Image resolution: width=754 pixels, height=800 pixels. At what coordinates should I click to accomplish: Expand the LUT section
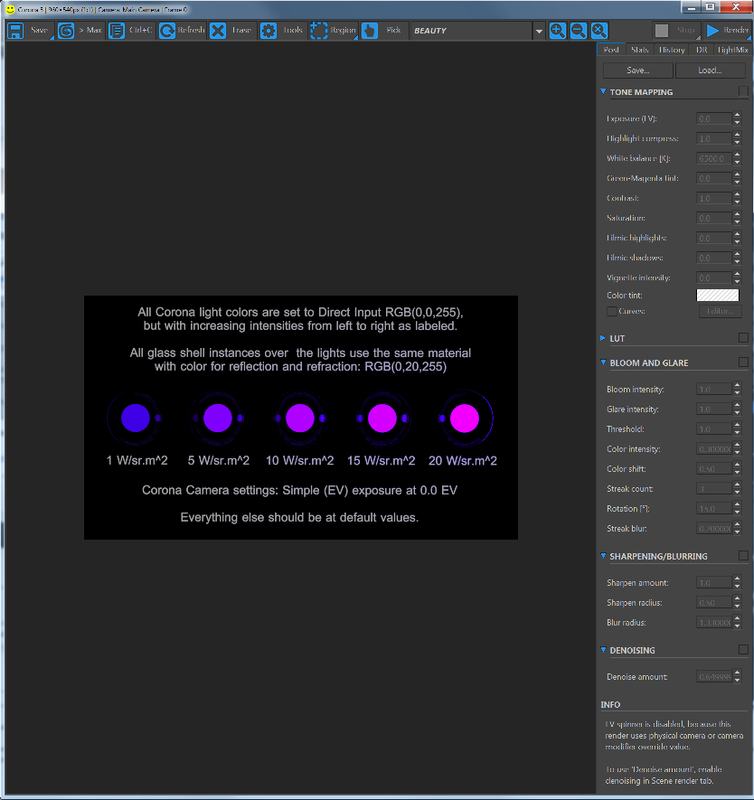coord(603,338)
